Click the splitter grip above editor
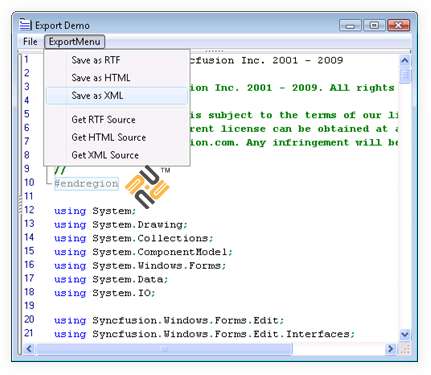 click(x=214, y=51)
